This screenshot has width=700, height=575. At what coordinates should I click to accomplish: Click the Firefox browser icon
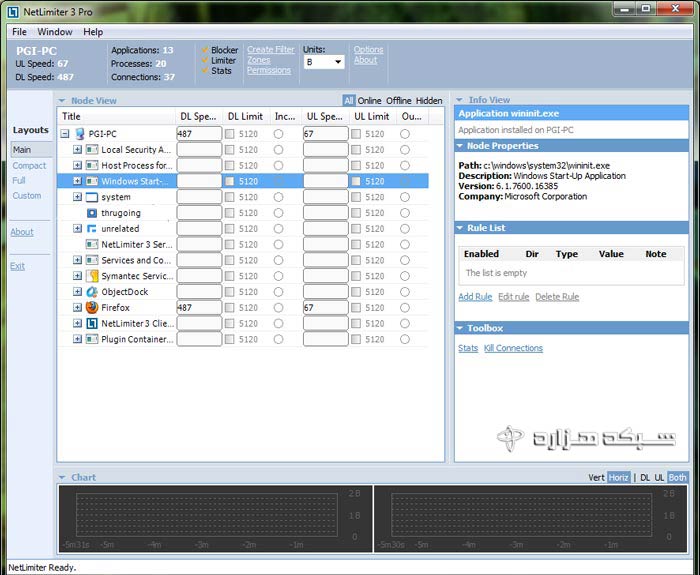[92, 308]
